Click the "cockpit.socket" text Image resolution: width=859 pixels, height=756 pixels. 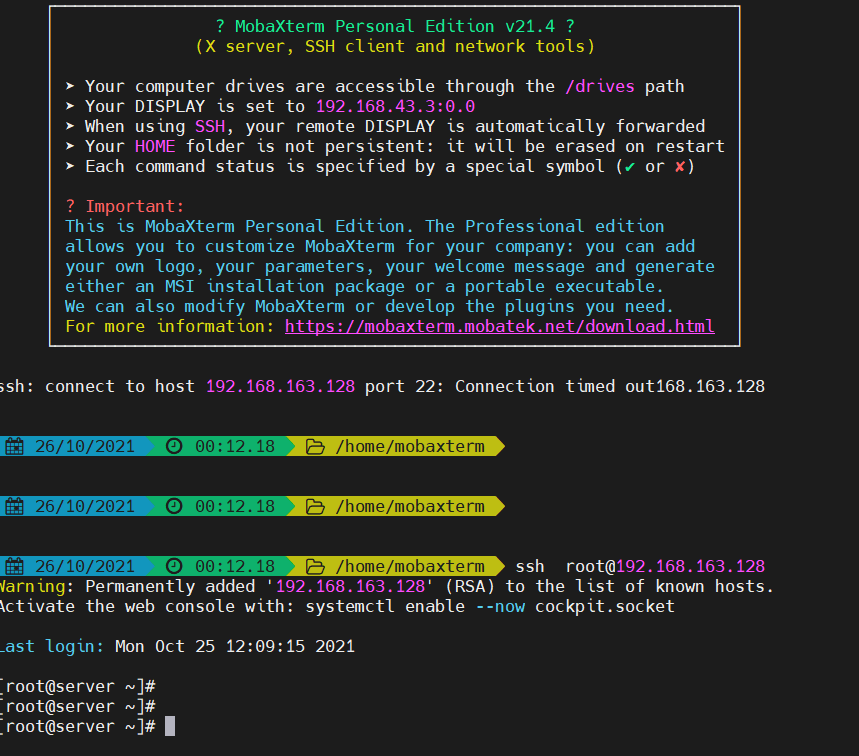point(605,606)
